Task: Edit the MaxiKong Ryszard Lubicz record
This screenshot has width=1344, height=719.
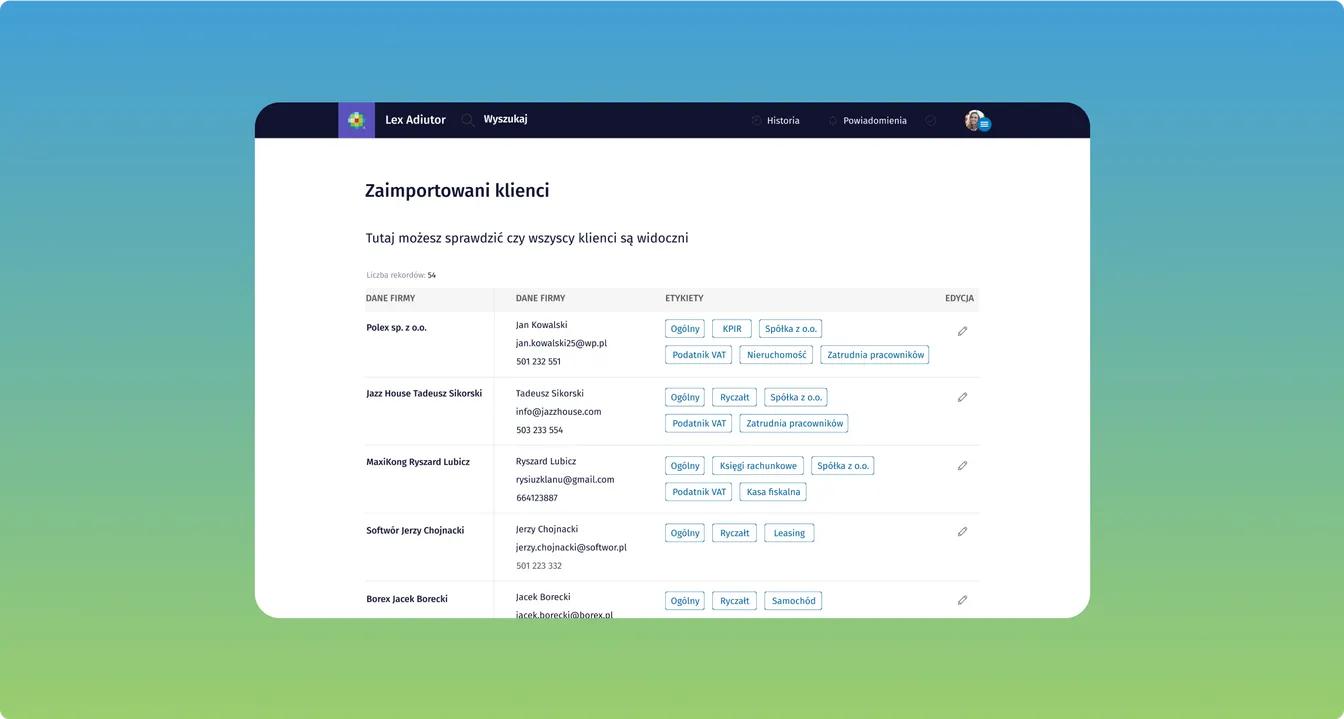Action: 962,465
